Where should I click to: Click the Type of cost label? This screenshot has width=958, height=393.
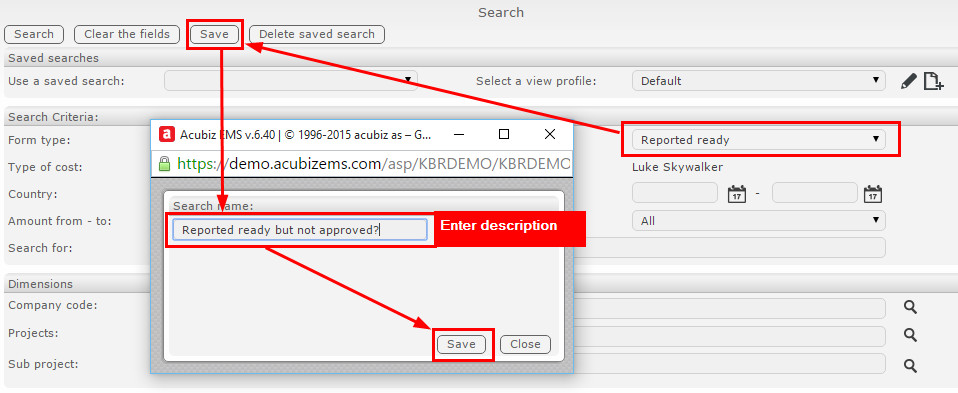[45, 167]
